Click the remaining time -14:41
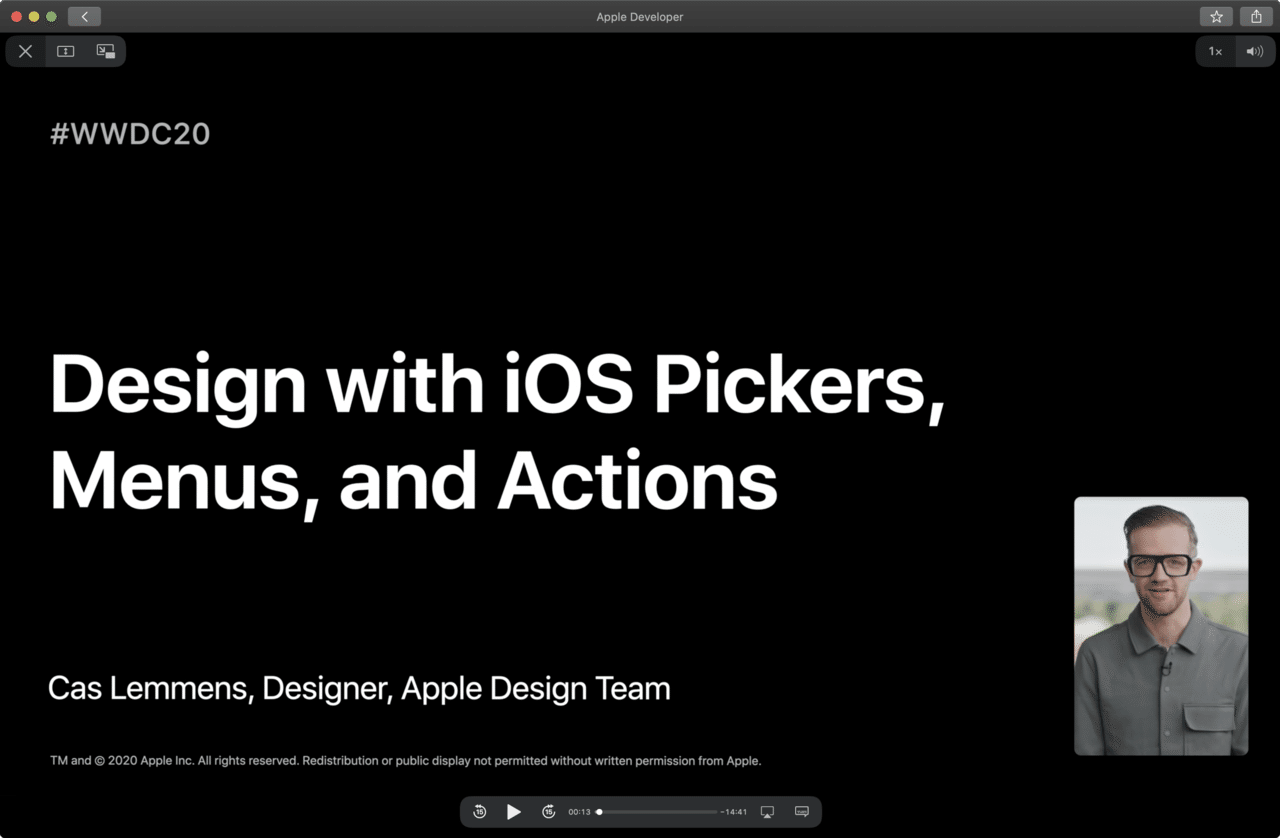 tap(733, 812)
